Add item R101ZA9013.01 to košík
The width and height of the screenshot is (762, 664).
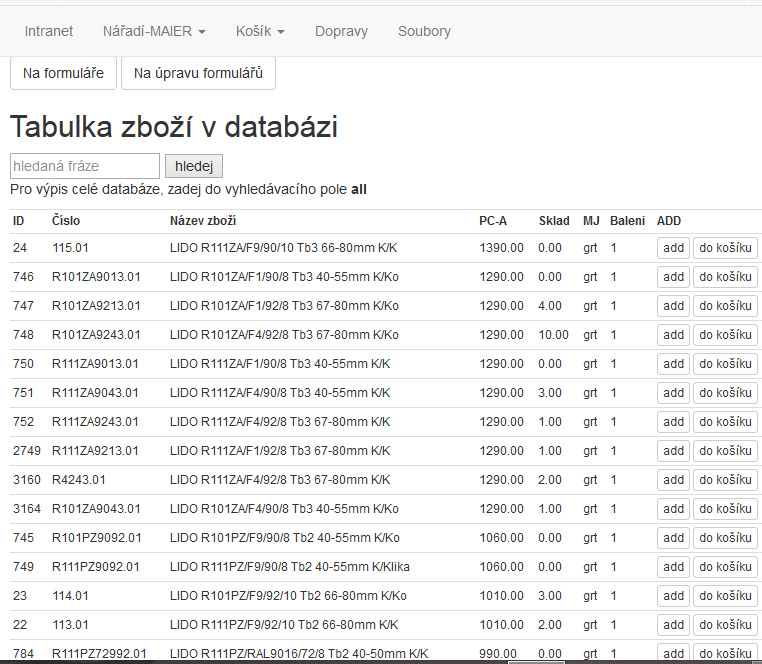(725, 277)
